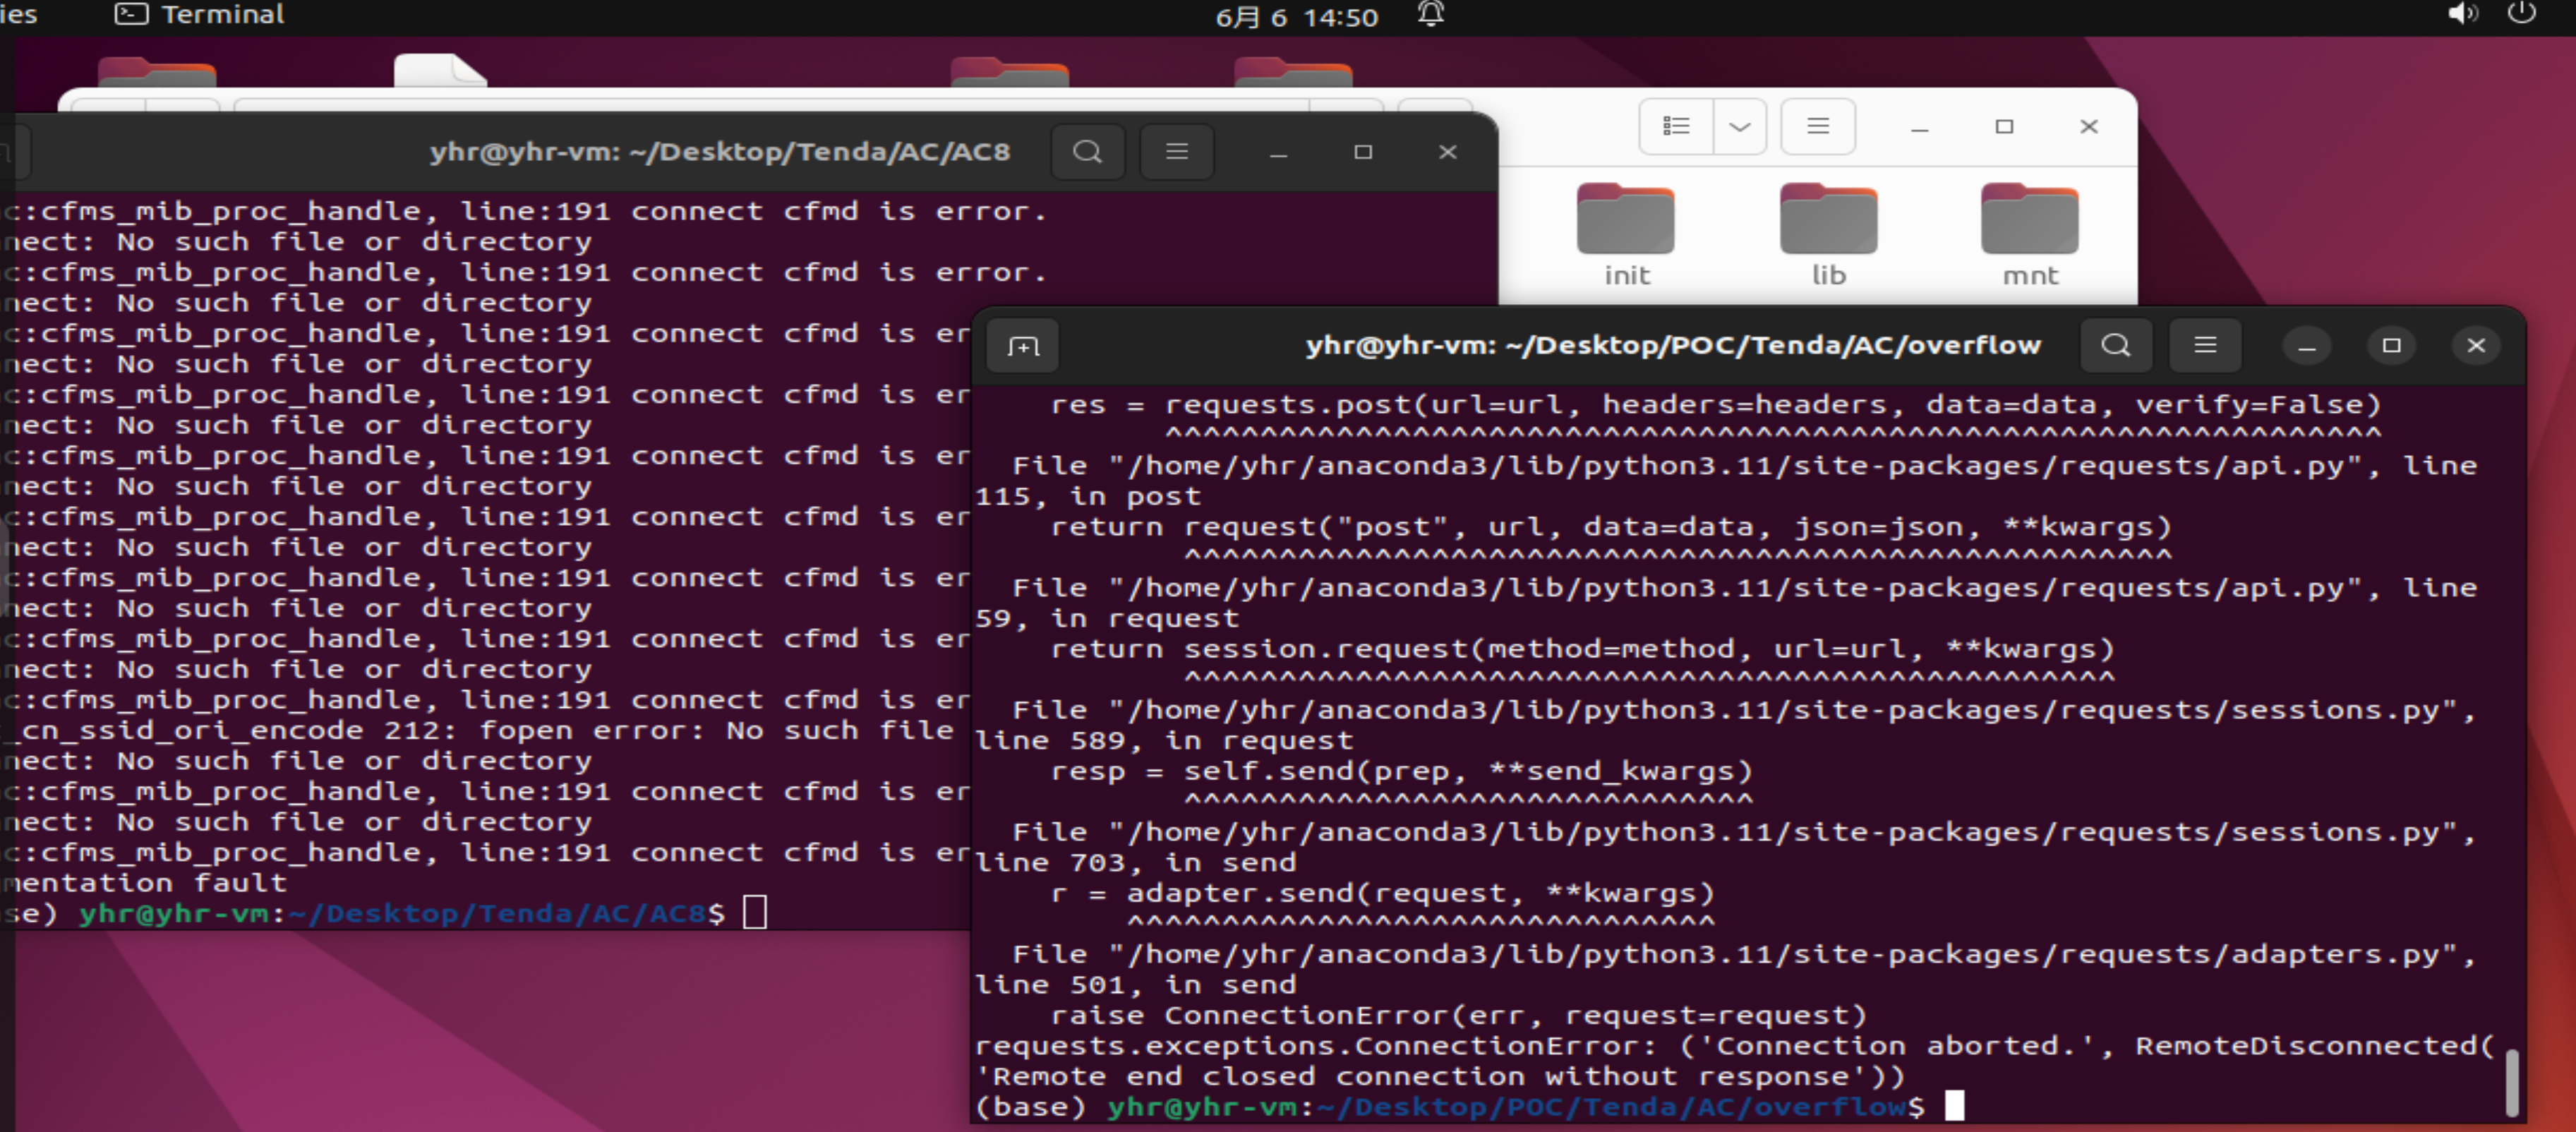Toggle list view in file manager

point(1675,126)
